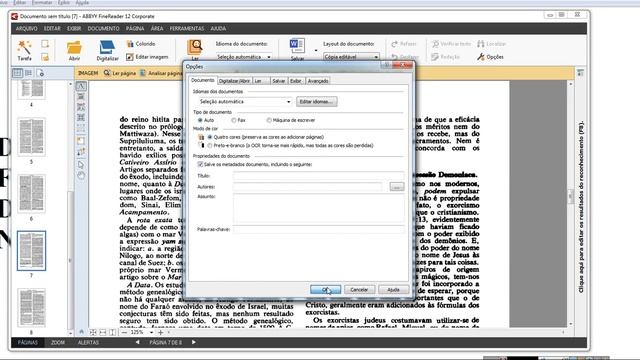The height and width of the screenshot is (360, 640).
Task: Click Analisar página in image toolbar
Action: (161, 73)
